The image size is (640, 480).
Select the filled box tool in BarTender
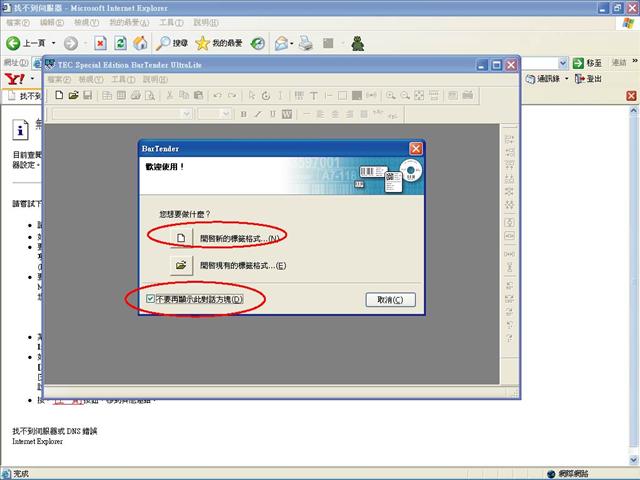357,95
